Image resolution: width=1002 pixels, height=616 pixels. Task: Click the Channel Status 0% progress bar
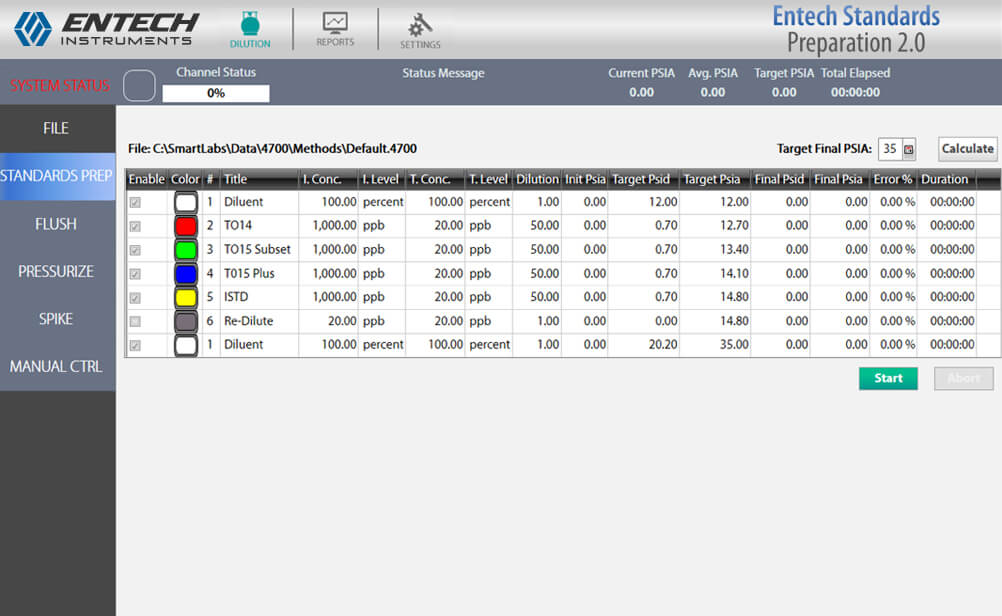point(216,93)
